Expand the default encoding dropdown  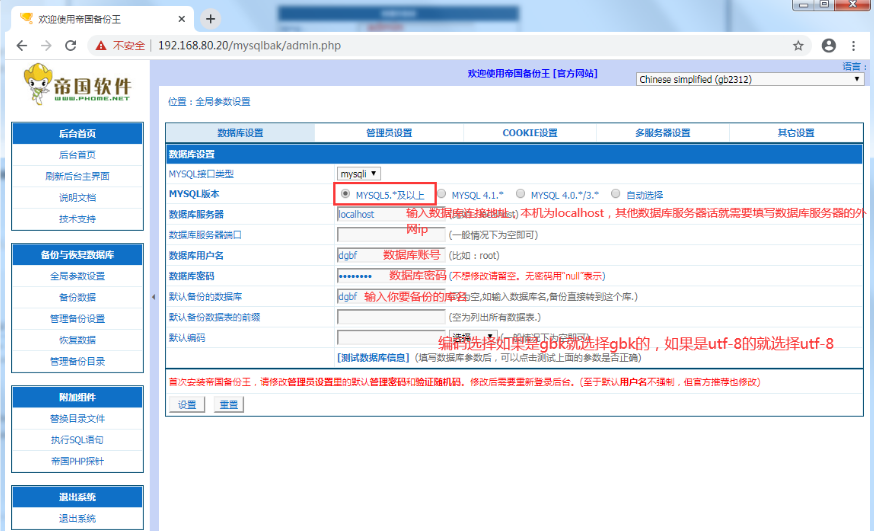pos(473,338)
